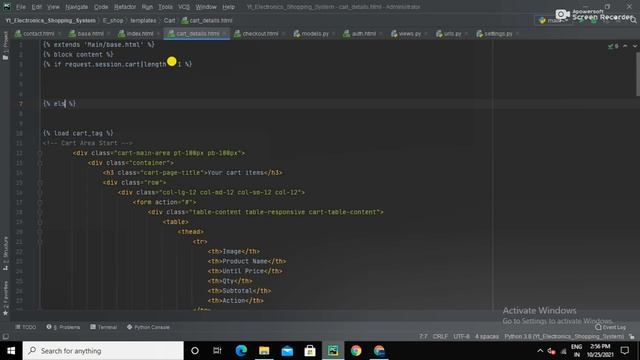Switch to the urls.py tab
Screen dimensions: 640x360
tap(452, 33)
